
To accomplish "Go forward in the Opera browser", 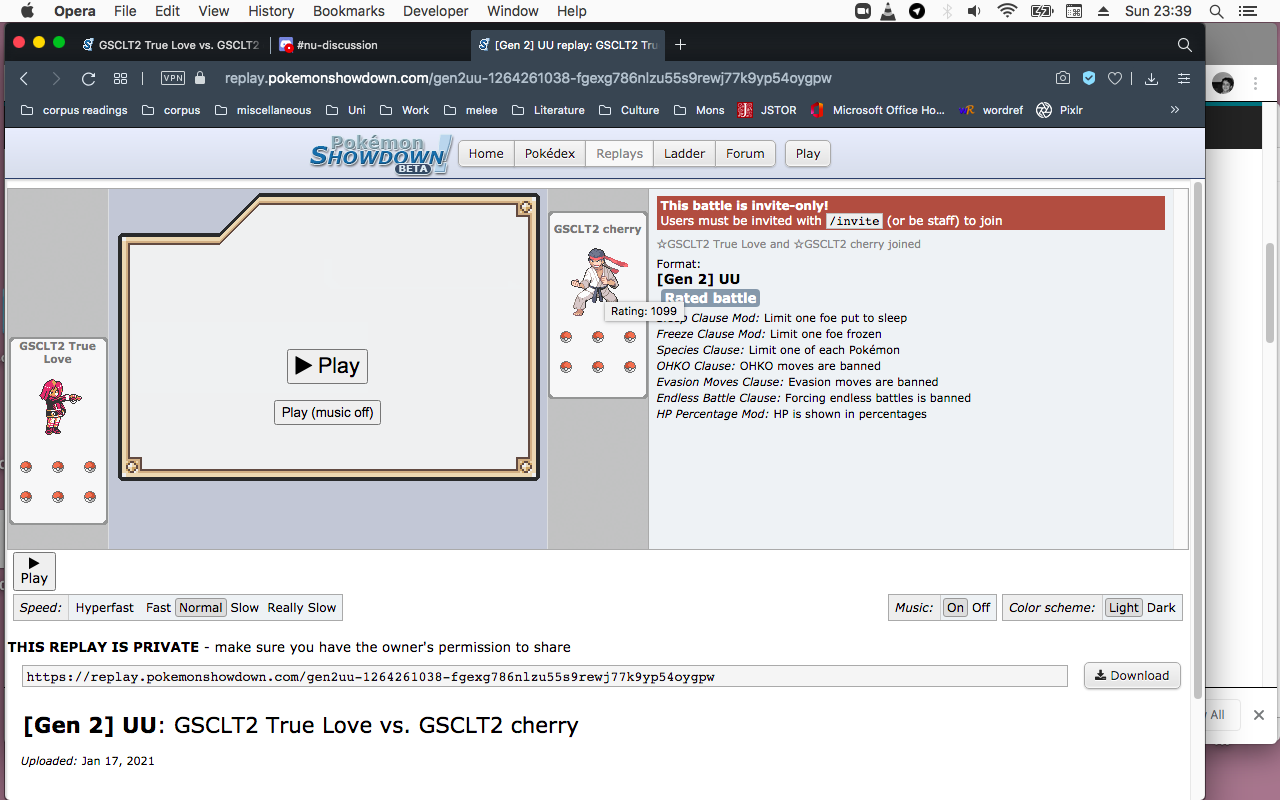I will point(56,78).
